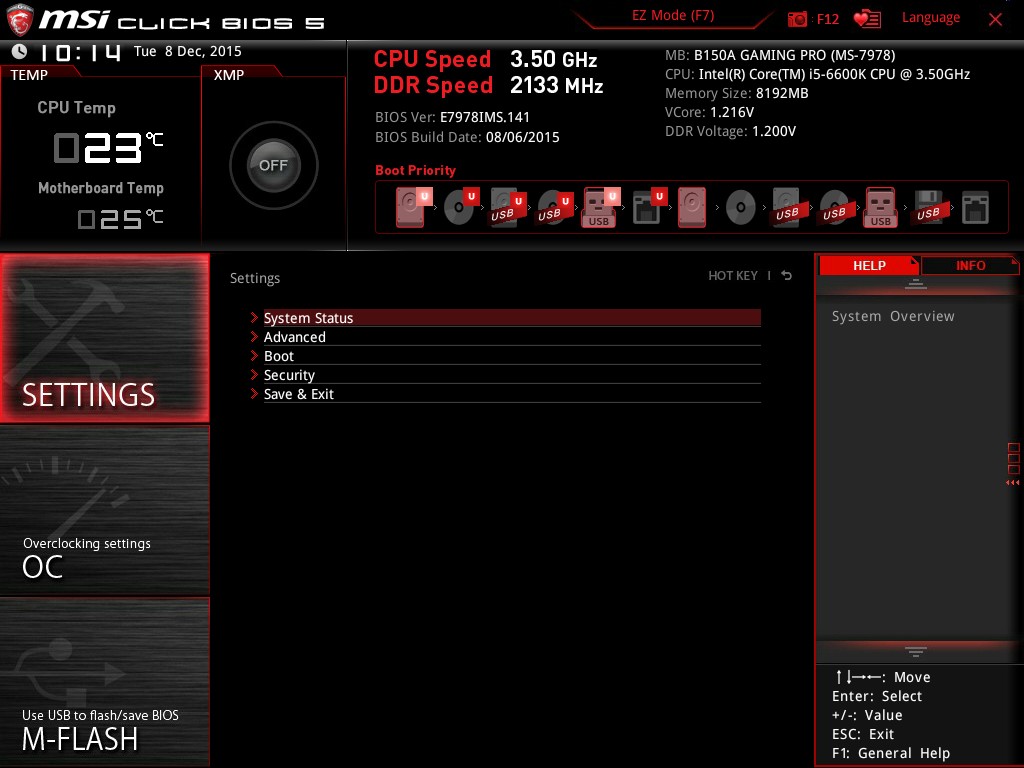The height and width of the screenshot is (768, 1024).
Task: Click the BIOS Ver E7978IMS.141 text
Action: point(453,117)
